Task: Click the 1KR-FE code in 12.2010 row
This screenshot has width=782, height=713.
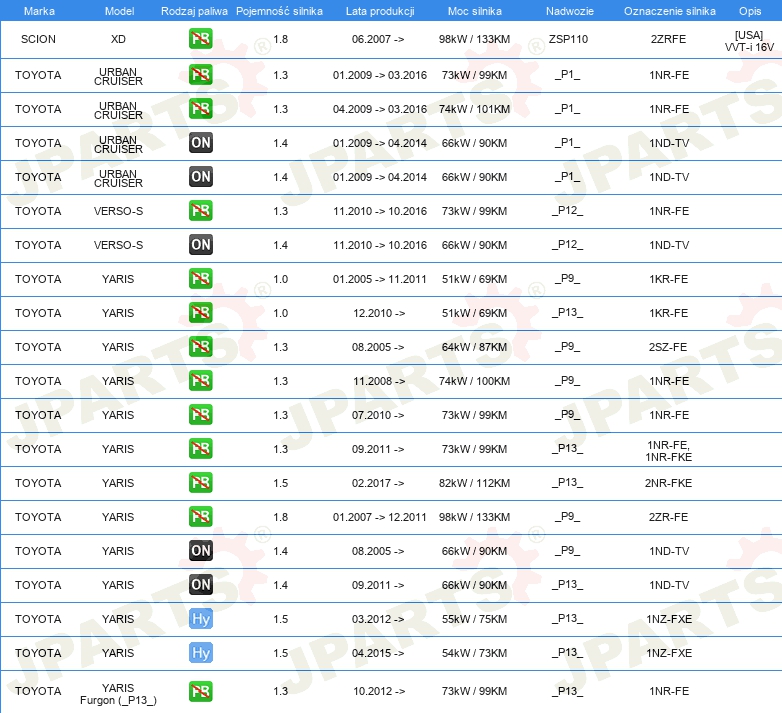Action: [x=668, y=313]
